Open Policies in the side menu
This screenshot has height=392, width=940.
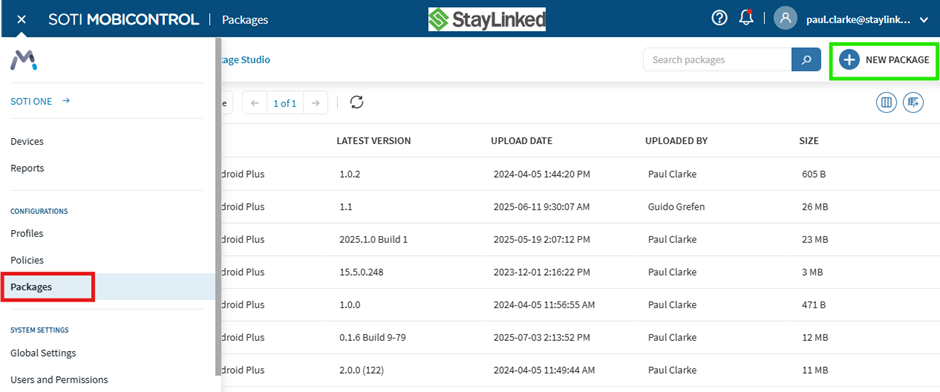click(x=27, y=260)
